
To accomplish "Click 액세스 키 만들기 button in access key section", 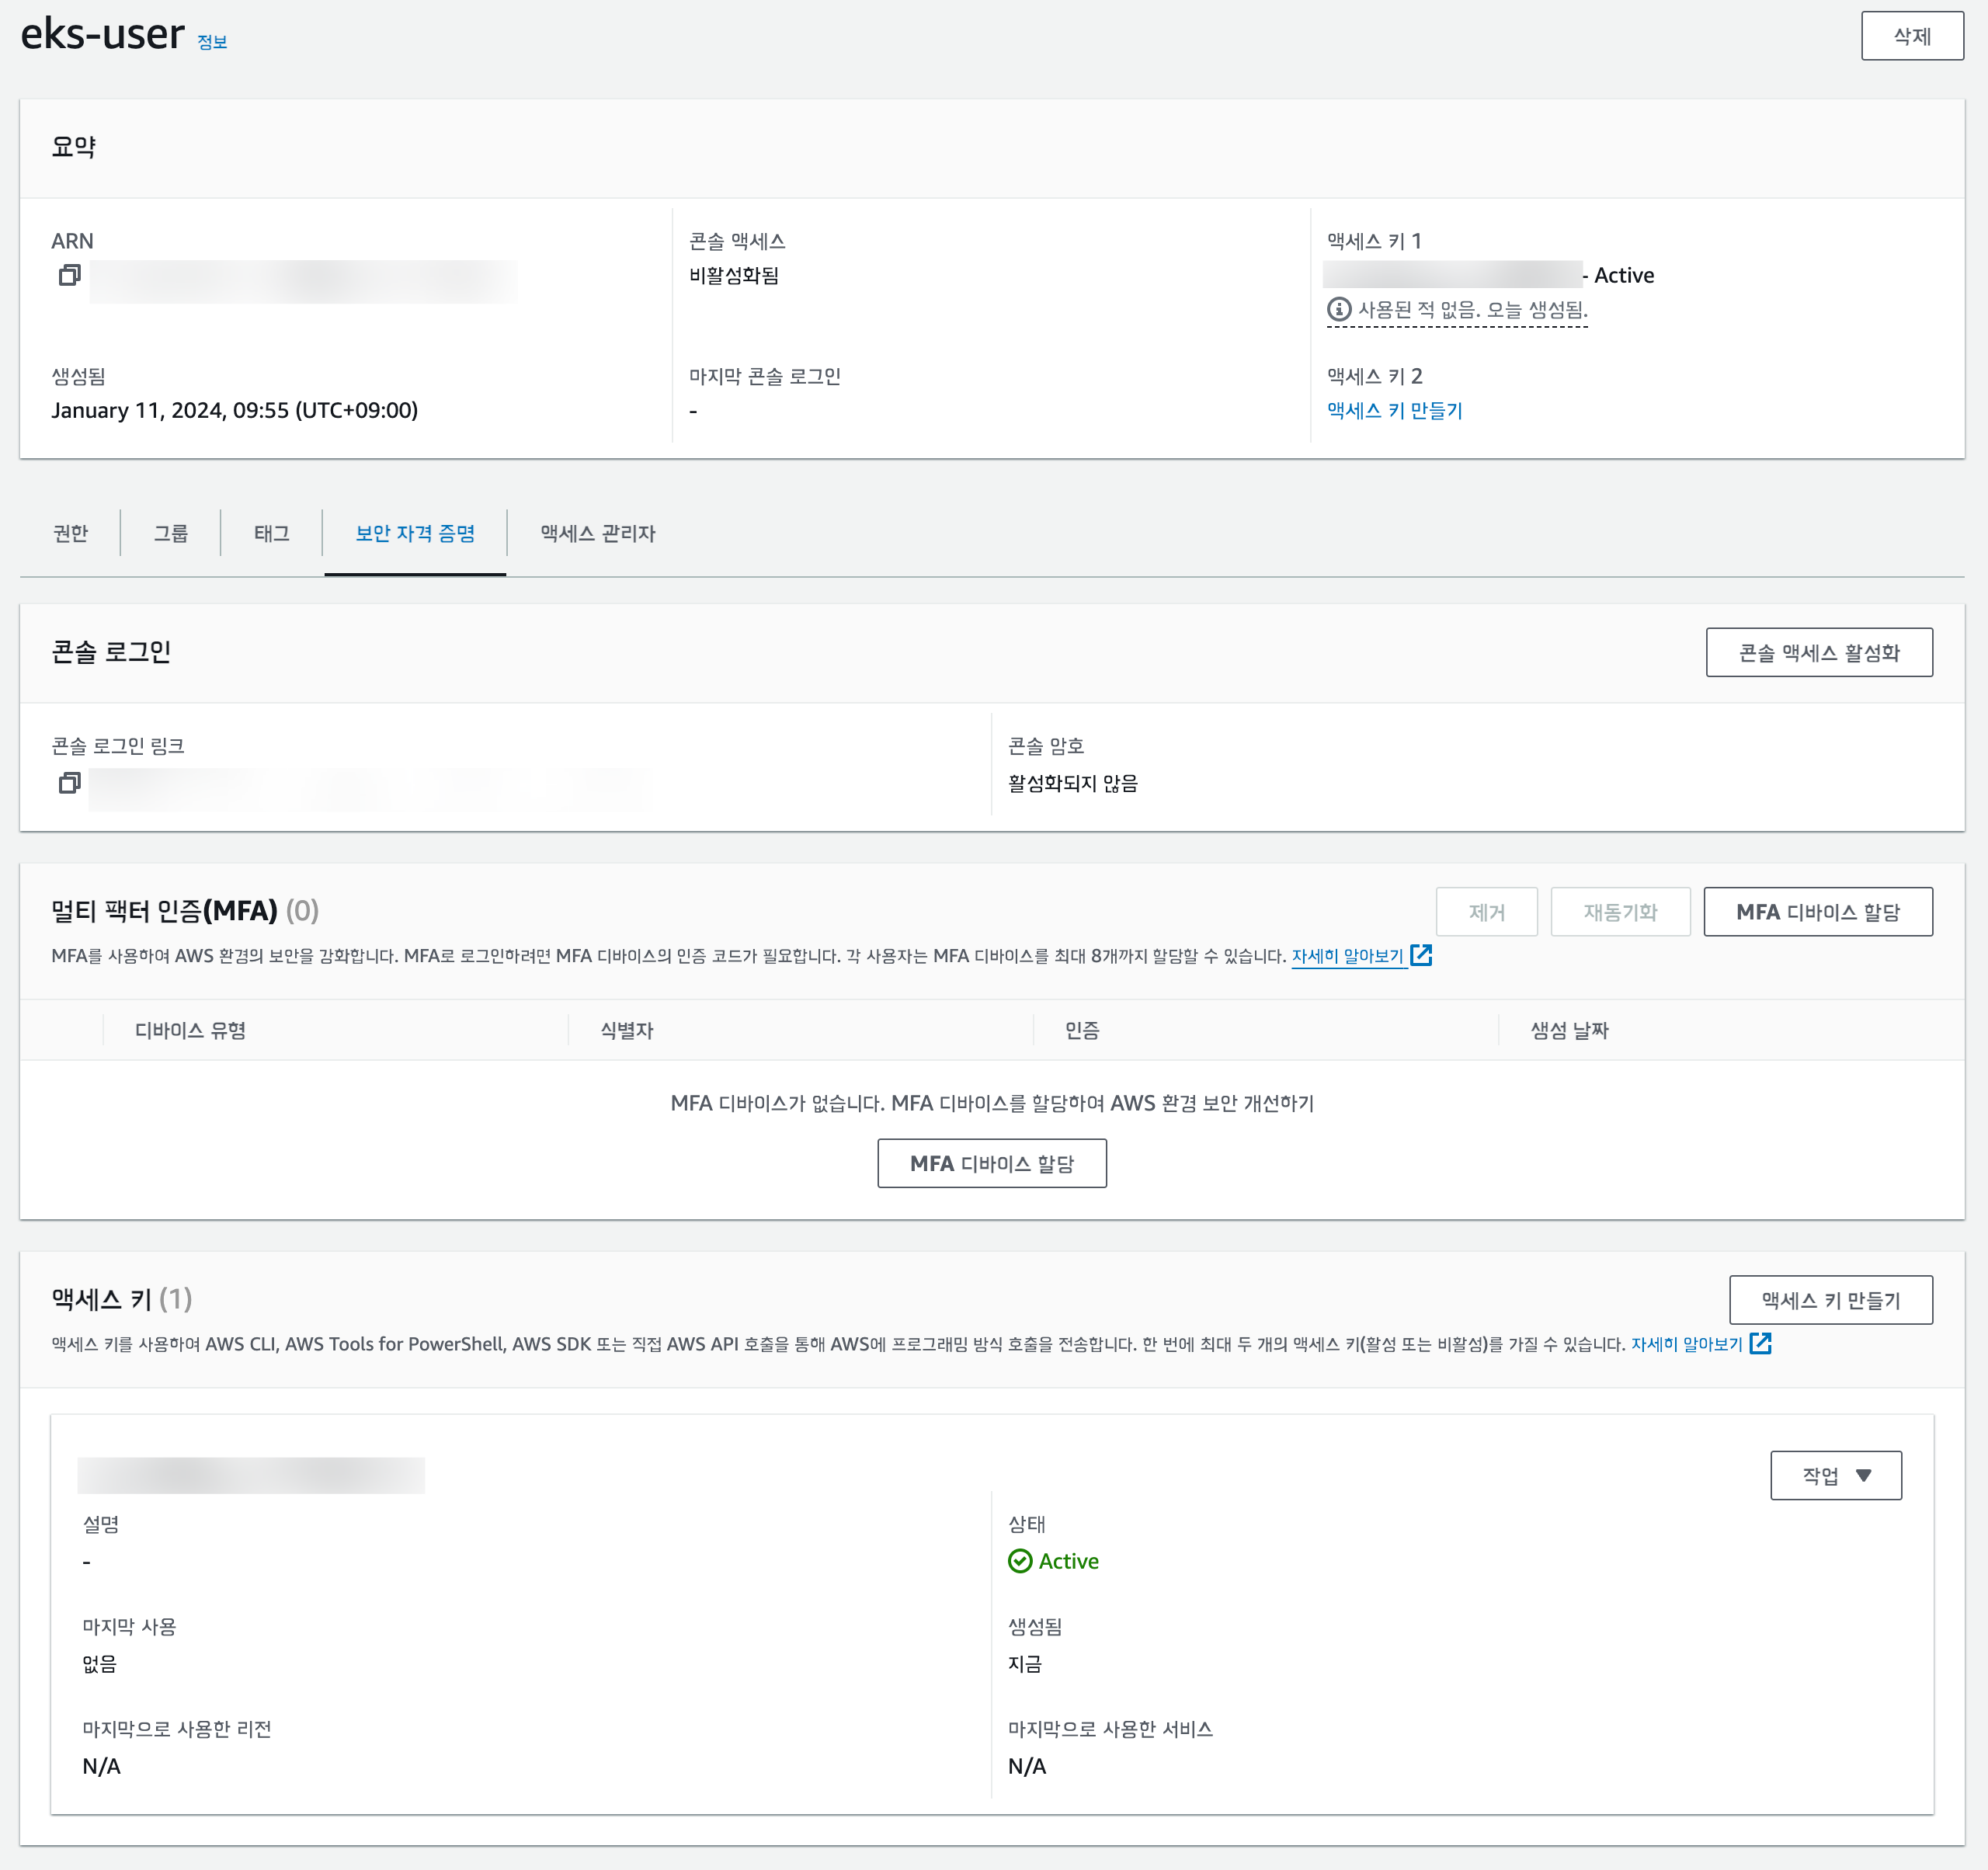I will point(1830,1300).
